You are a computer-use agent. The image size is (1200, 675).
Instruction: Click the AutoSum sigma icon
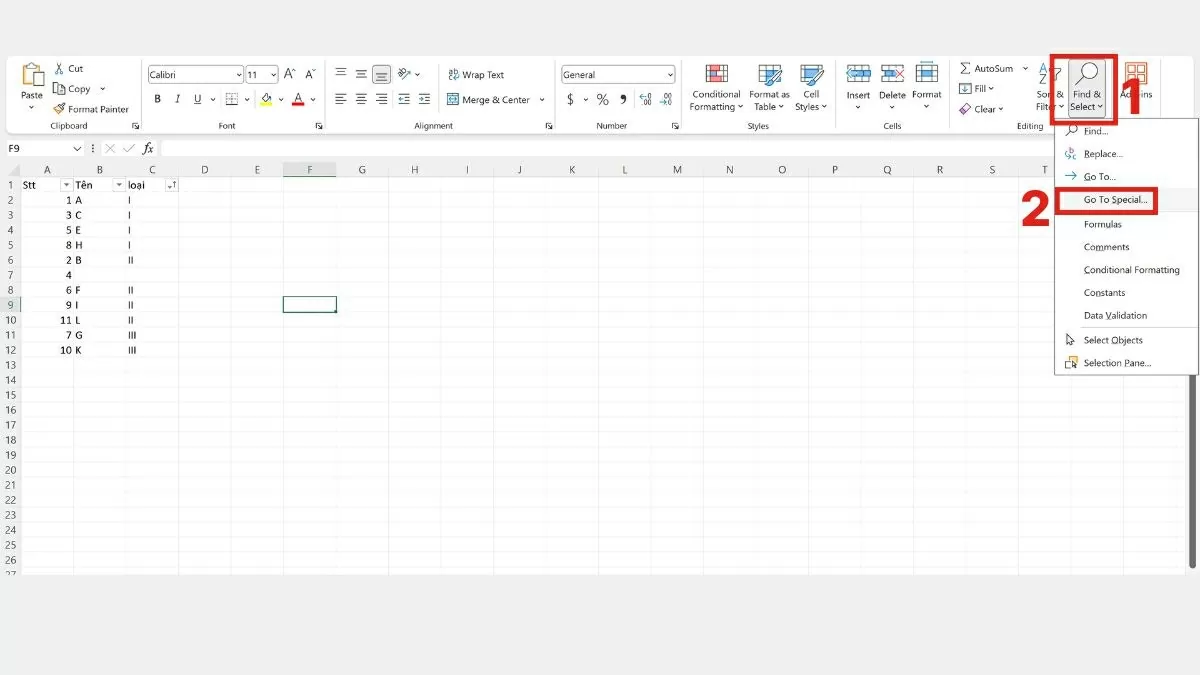pyautogui.click(x=965, y=68)
